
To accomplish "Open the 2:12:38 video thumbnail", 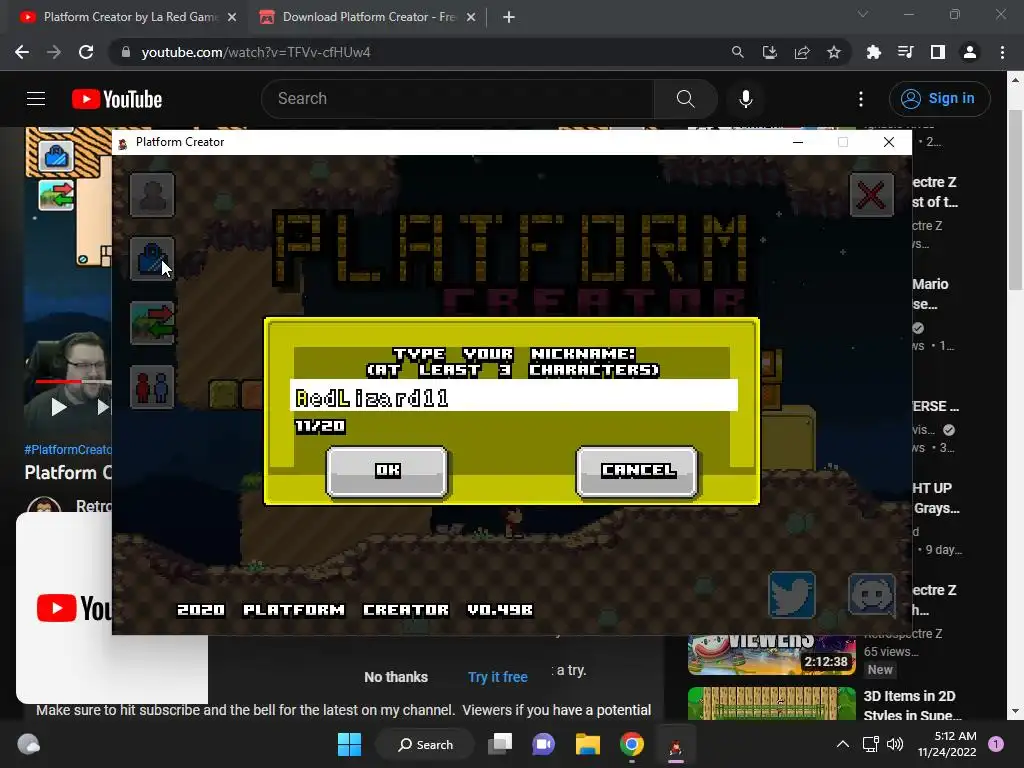I will coord(771,655).
